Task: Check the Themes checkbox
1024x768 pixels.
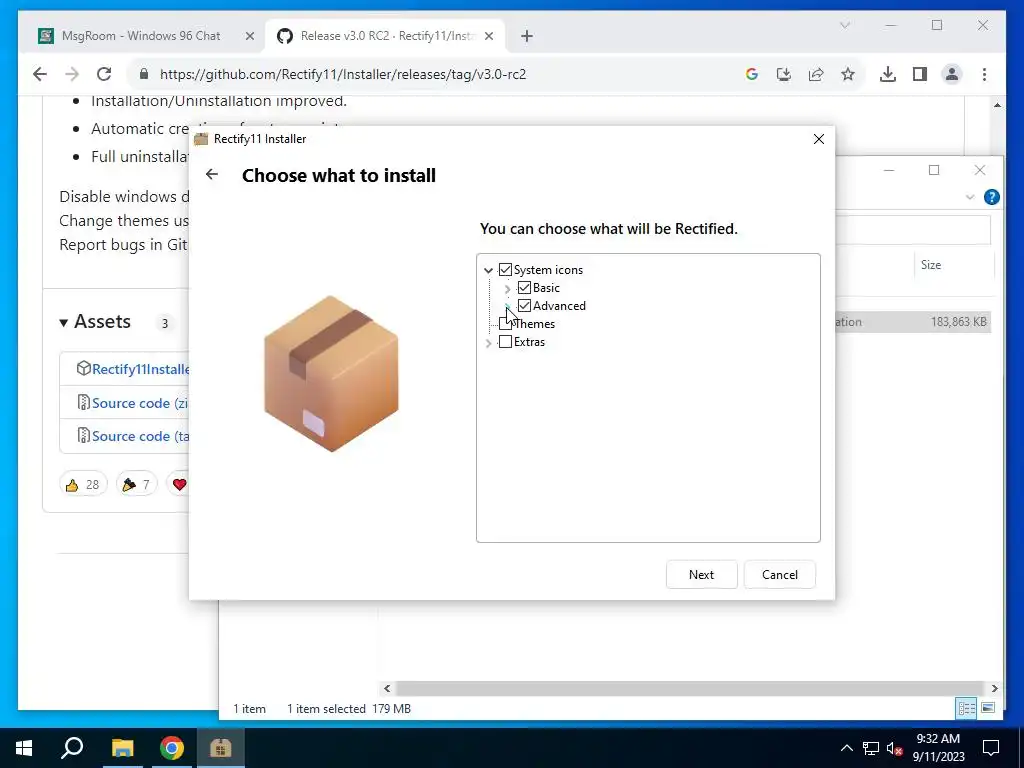Action: [505, 324]
